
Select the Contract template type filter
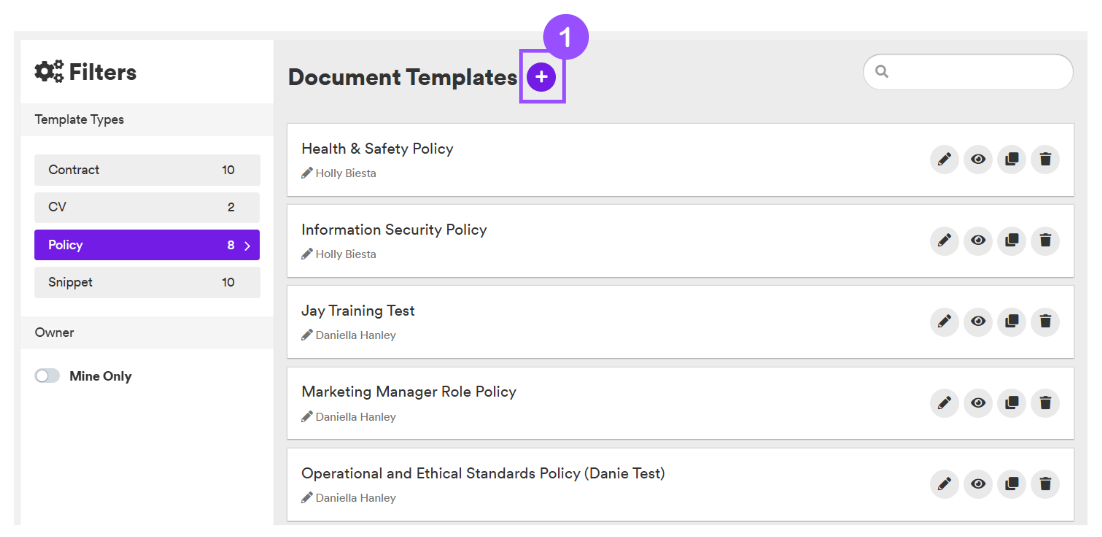pyautogui.click(x=147, y=170)
